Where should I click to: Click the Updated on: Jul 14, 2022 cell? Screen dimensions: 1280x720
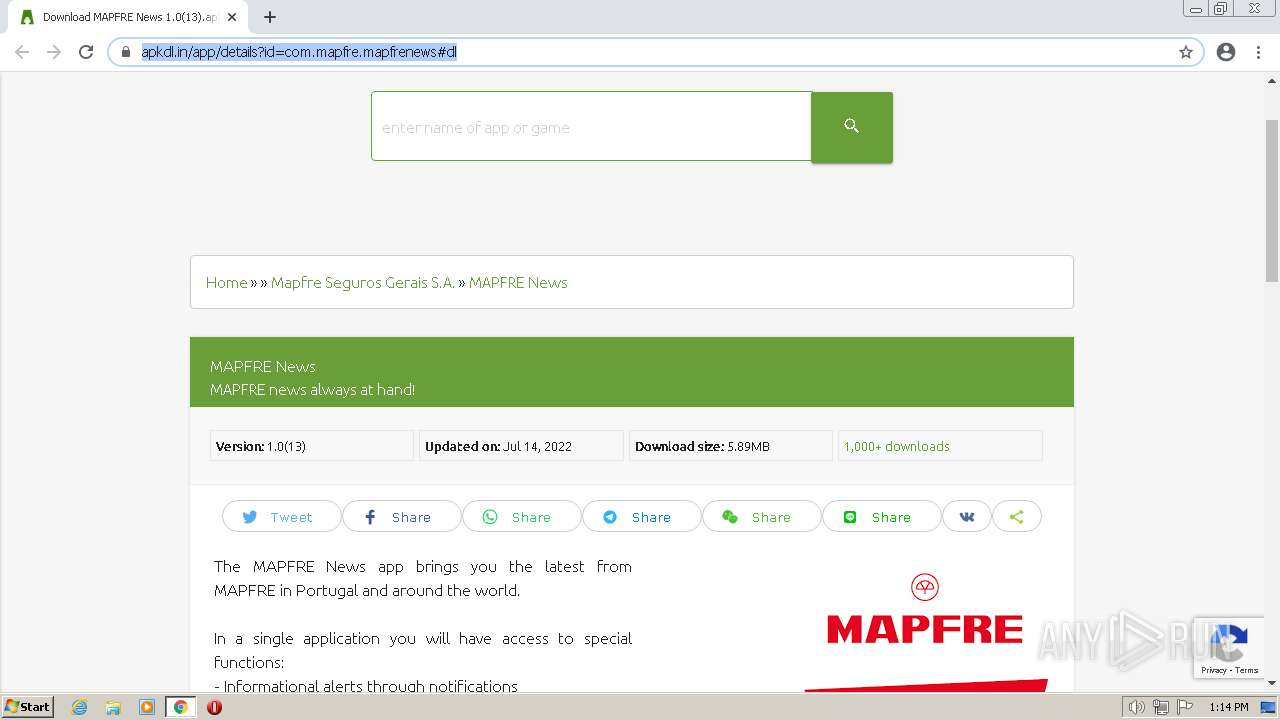pos(521,446)
